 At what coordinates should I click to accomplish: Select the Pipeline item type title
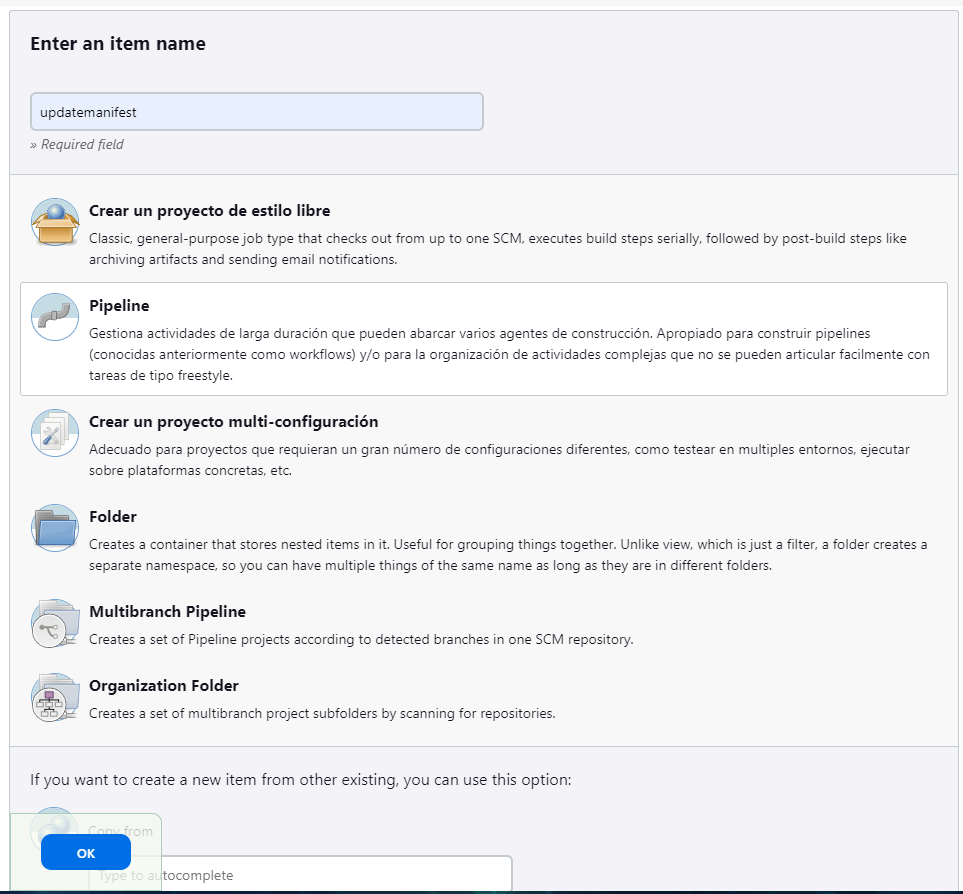(119, 306)
